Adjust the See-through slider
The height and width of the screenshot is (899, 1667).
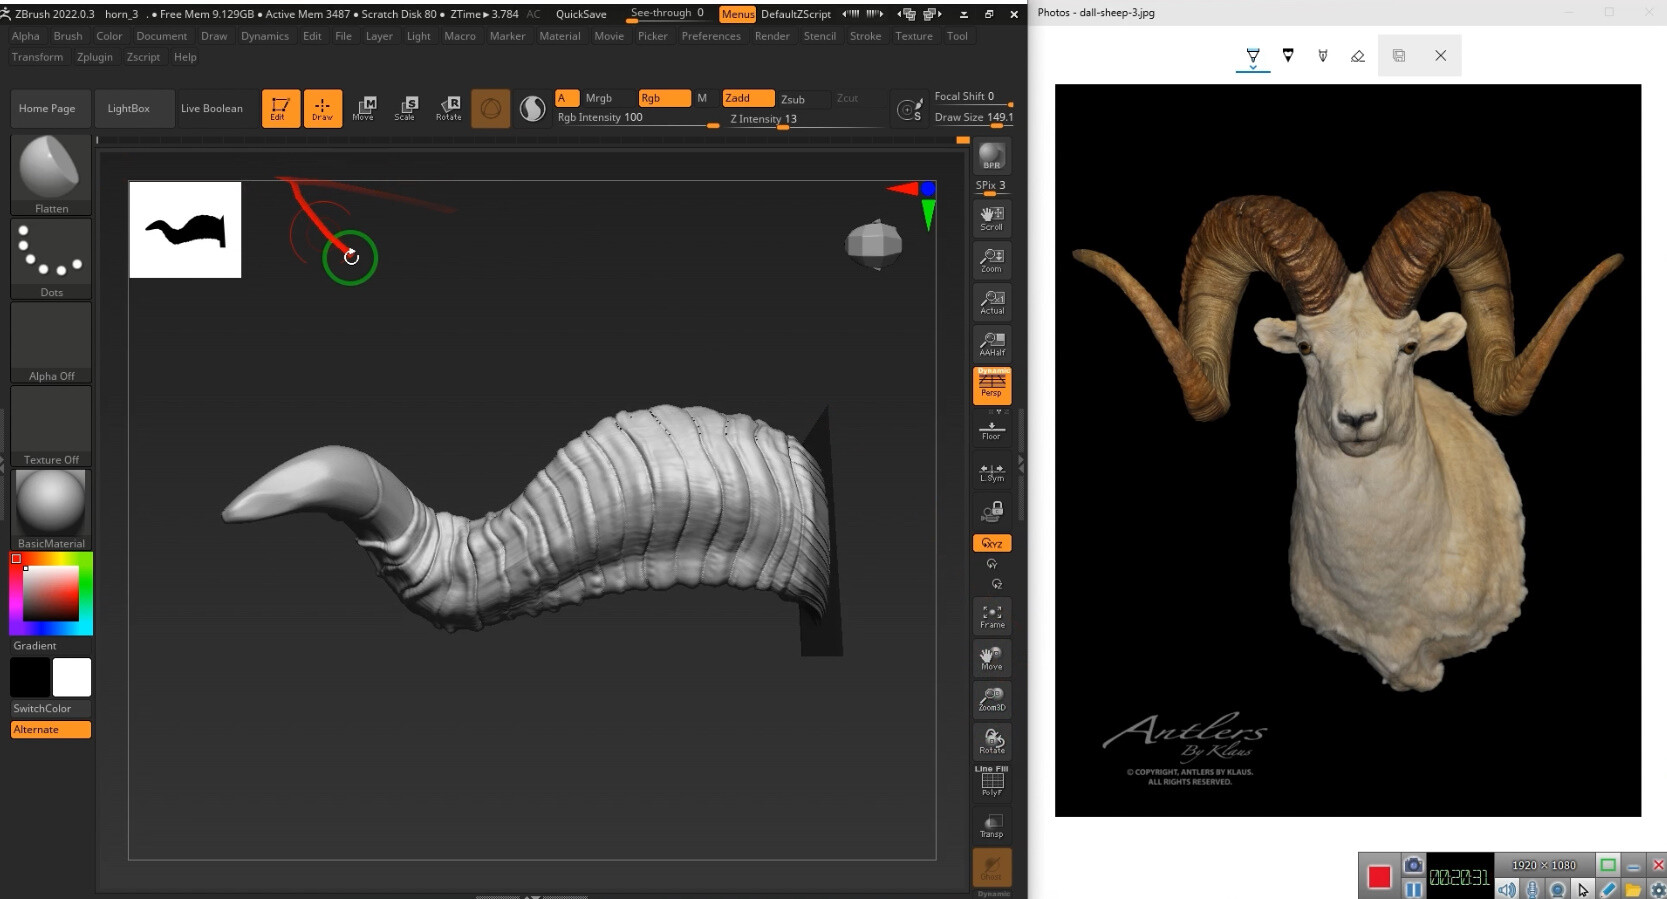pos(667,14)
